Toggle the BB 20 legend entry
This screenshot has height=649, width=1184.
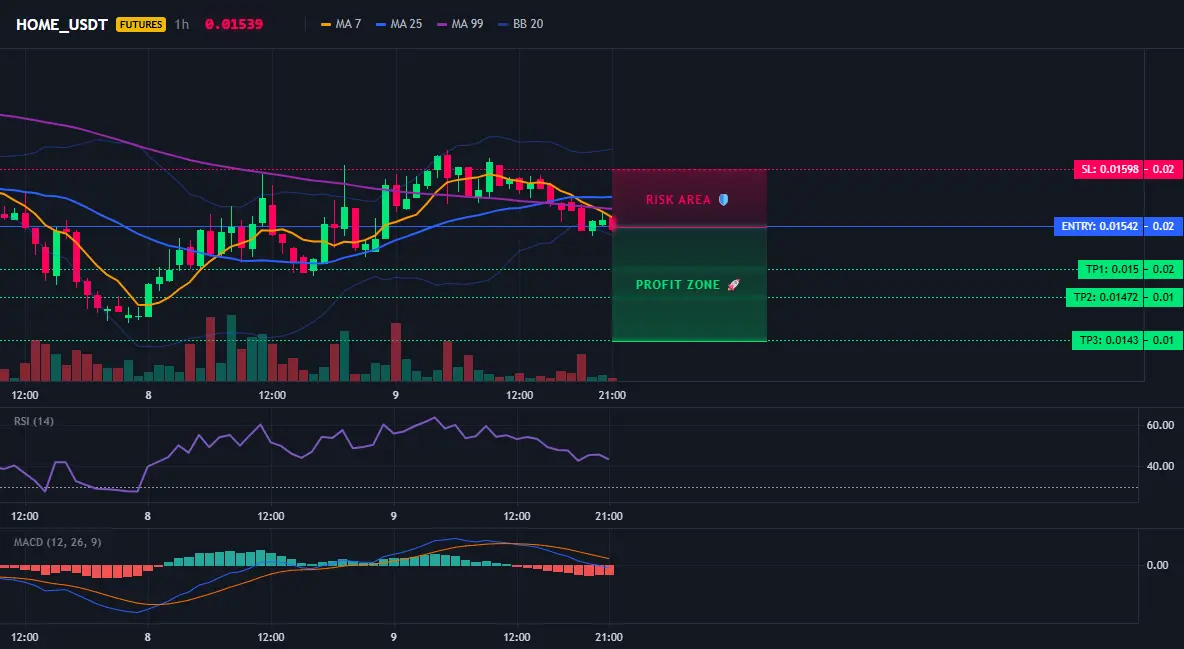pyautogui.click(x=520, y=24)
